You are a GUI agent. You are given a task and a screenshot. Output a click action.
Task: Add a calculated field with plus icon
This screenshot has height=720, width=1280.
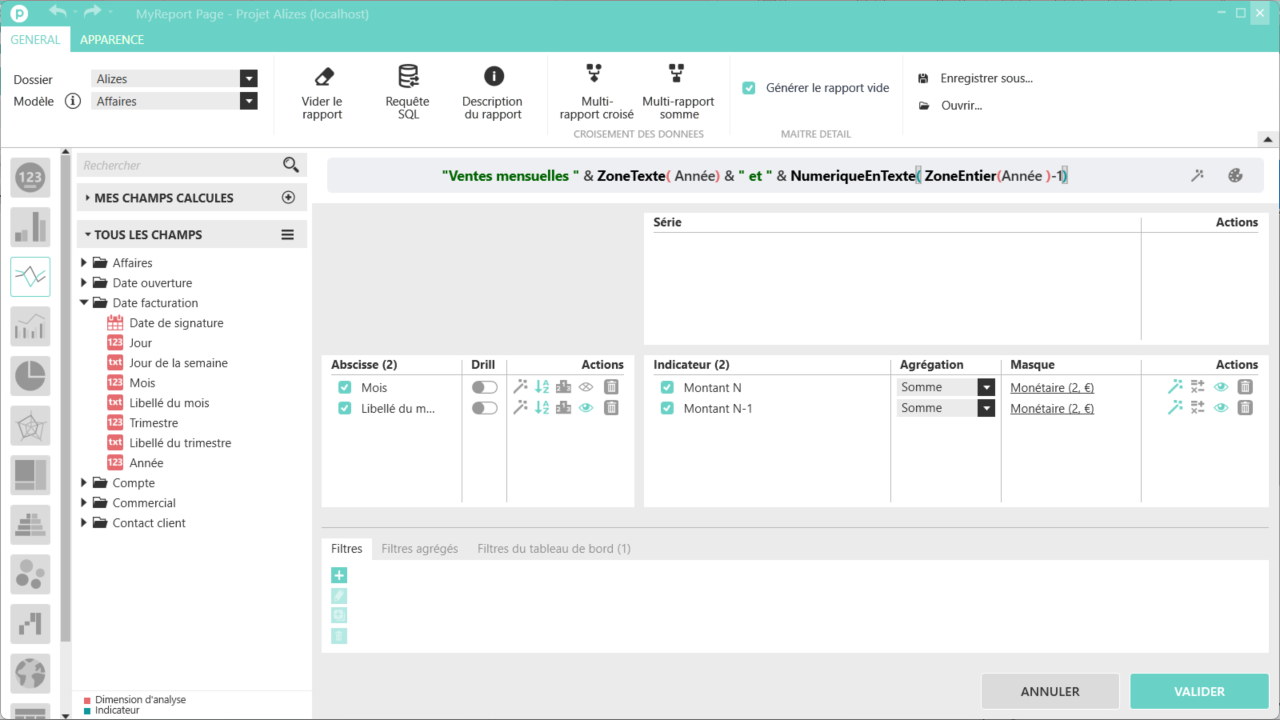click(x=289, y=198)
